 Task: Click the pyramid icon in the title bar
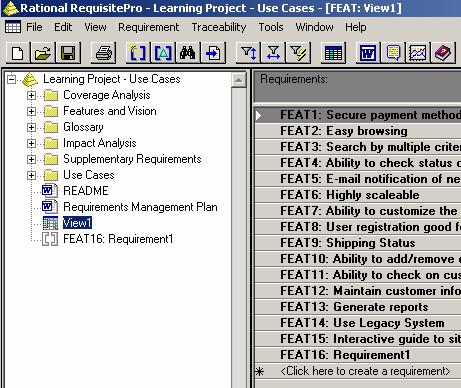(x=11, y=8)
